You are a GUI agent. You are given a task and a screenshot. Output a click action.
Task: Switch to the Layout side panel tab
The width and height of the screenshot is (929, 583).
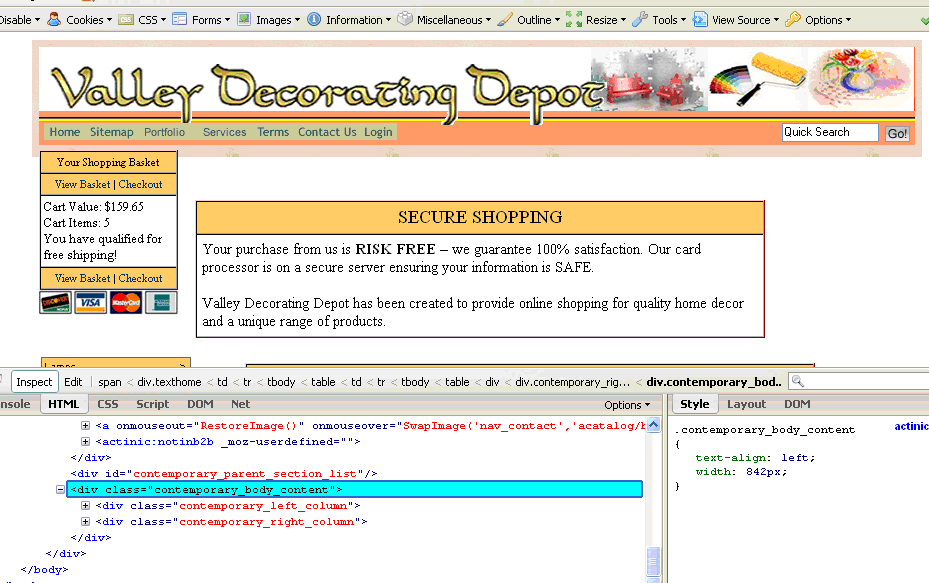pyautogui.click(x=746, y=404)
